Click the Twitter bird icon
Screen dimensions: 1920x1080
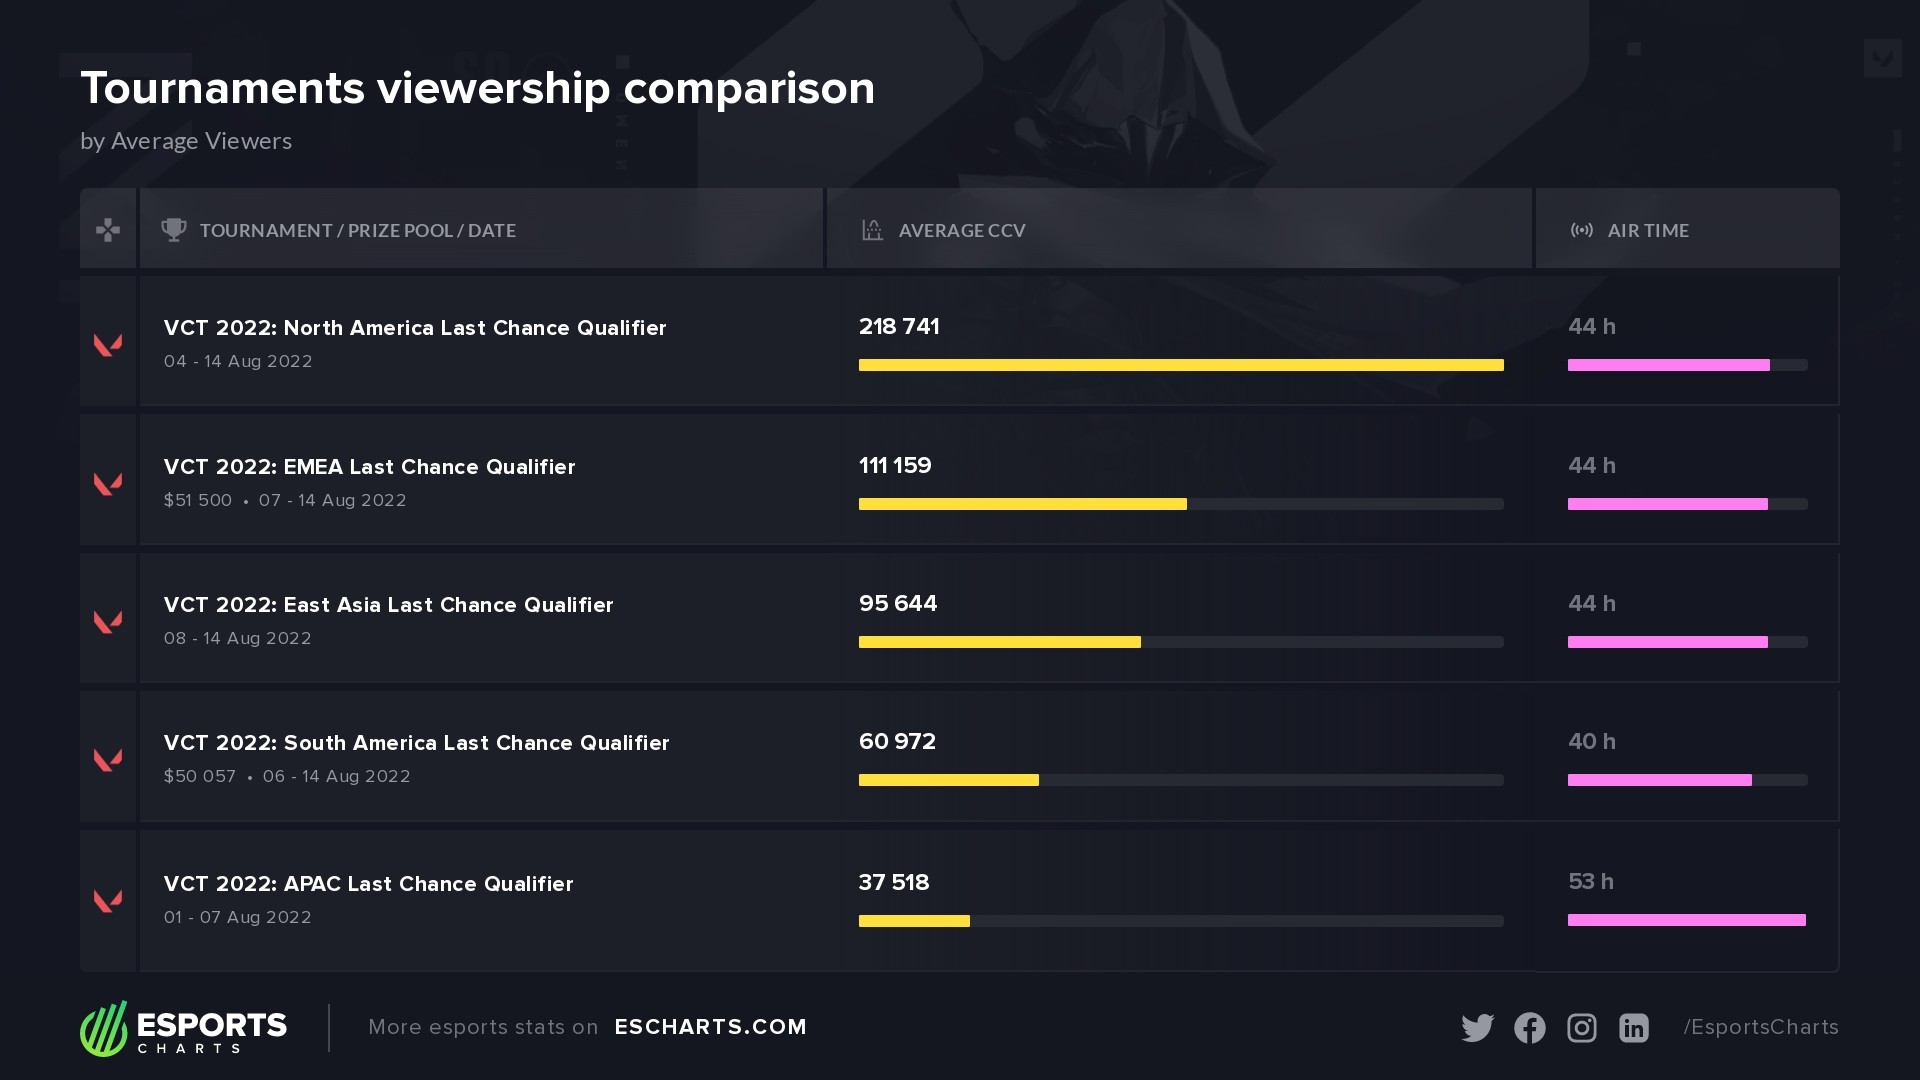[1477, 1027]
